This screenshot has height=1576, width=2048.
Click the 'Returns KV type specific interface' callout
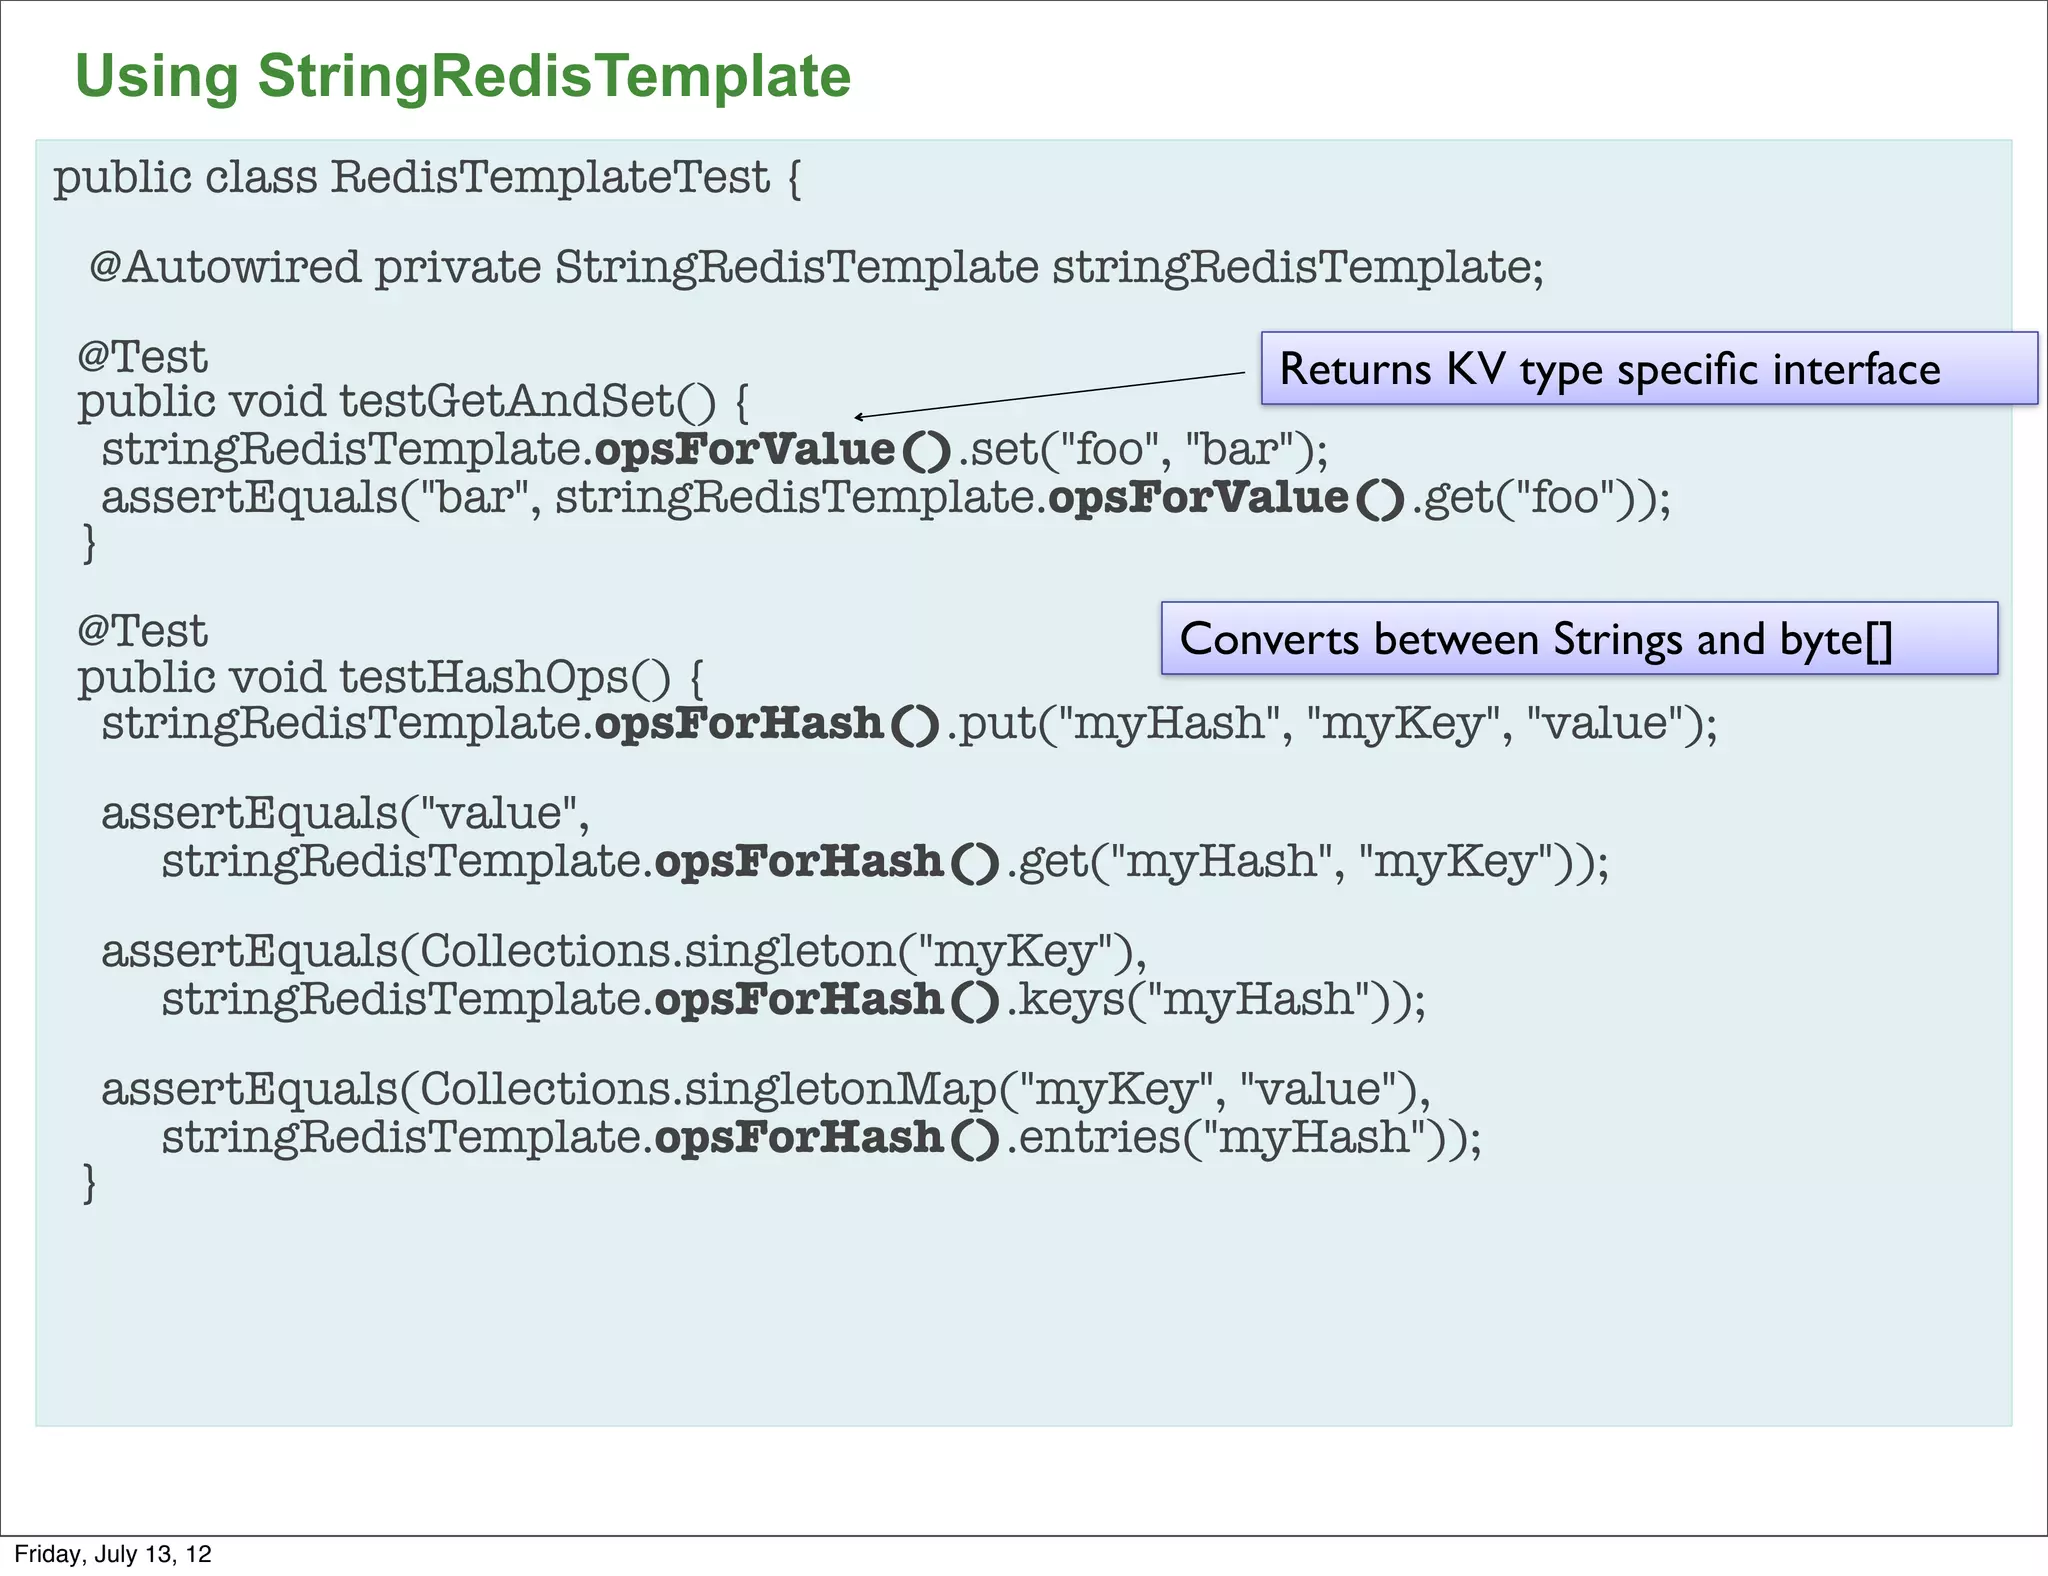pyautogui.click(x=1649, y=368)
